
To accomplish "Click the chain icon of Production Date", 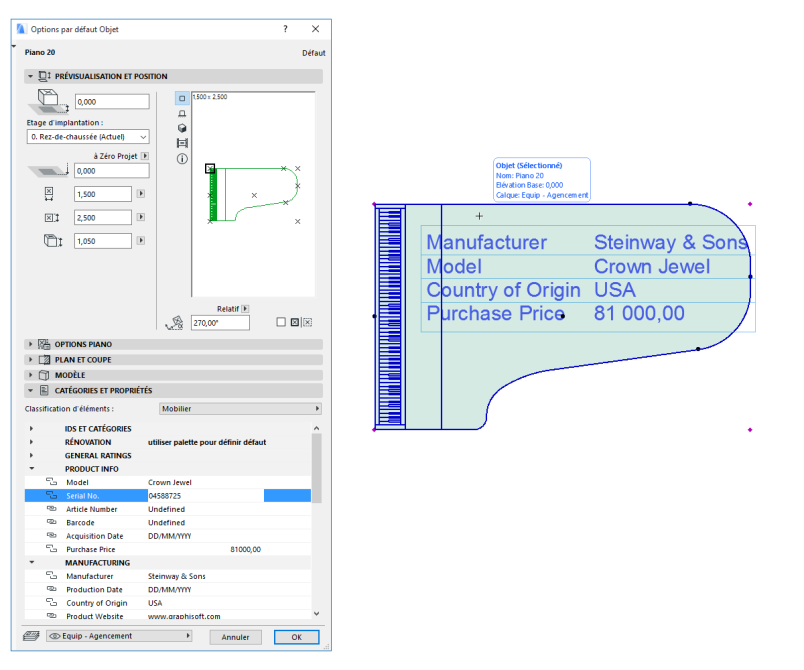I will tap(51, 589).
